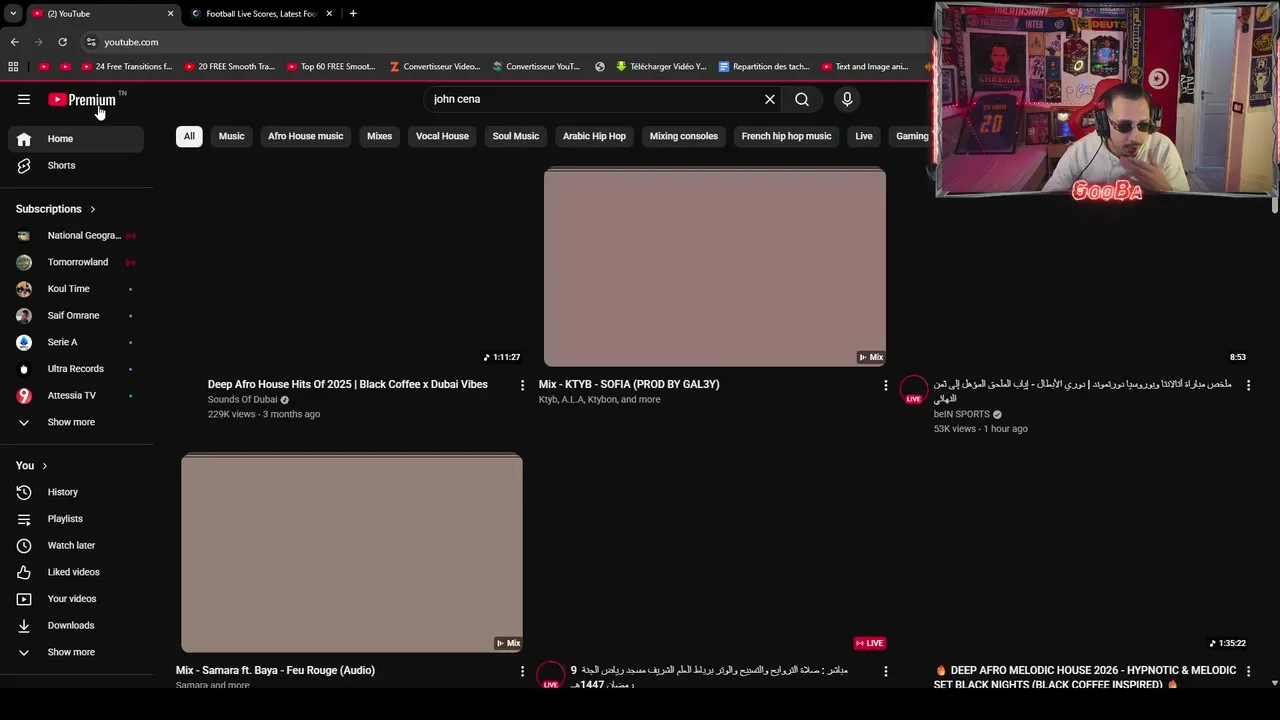Start voice search with microphone
This screenshot has width=1280, height=720.
tap(847, 99)
